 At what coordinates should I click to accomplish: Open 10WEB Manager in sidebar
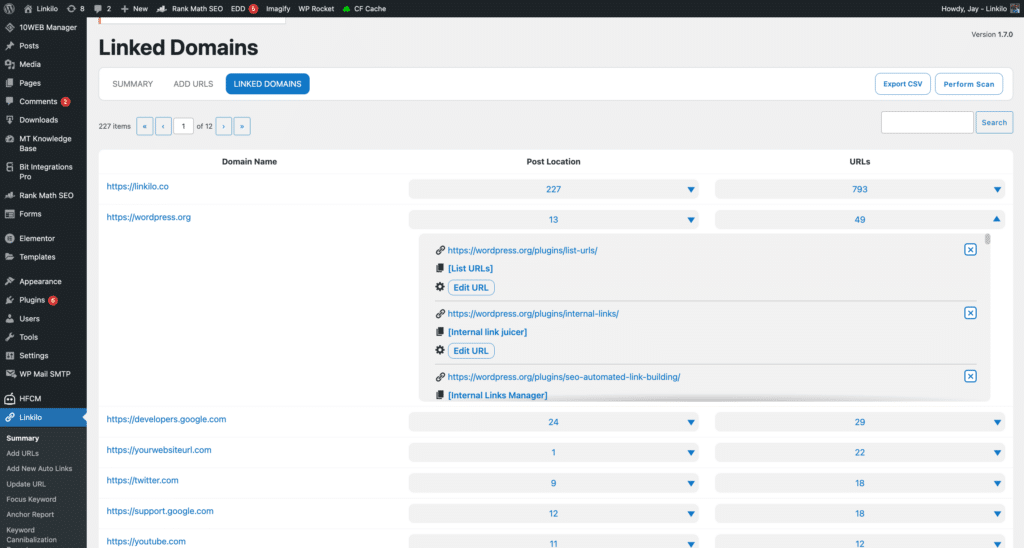tap(43, 27)
